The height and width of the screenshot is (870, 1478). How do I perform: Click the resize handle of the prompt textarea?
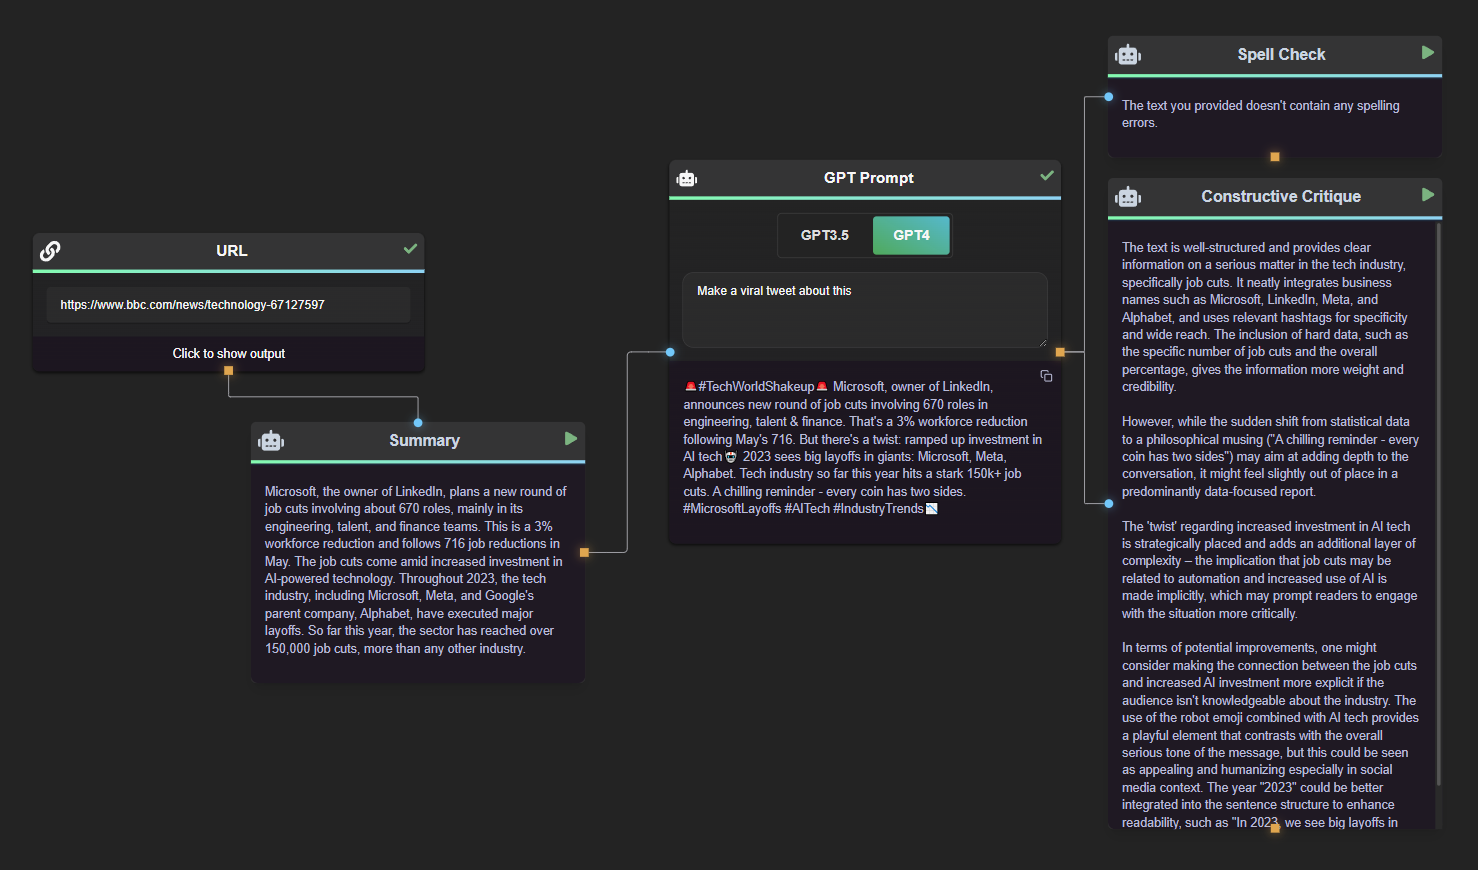click(x=1042, y=342)
